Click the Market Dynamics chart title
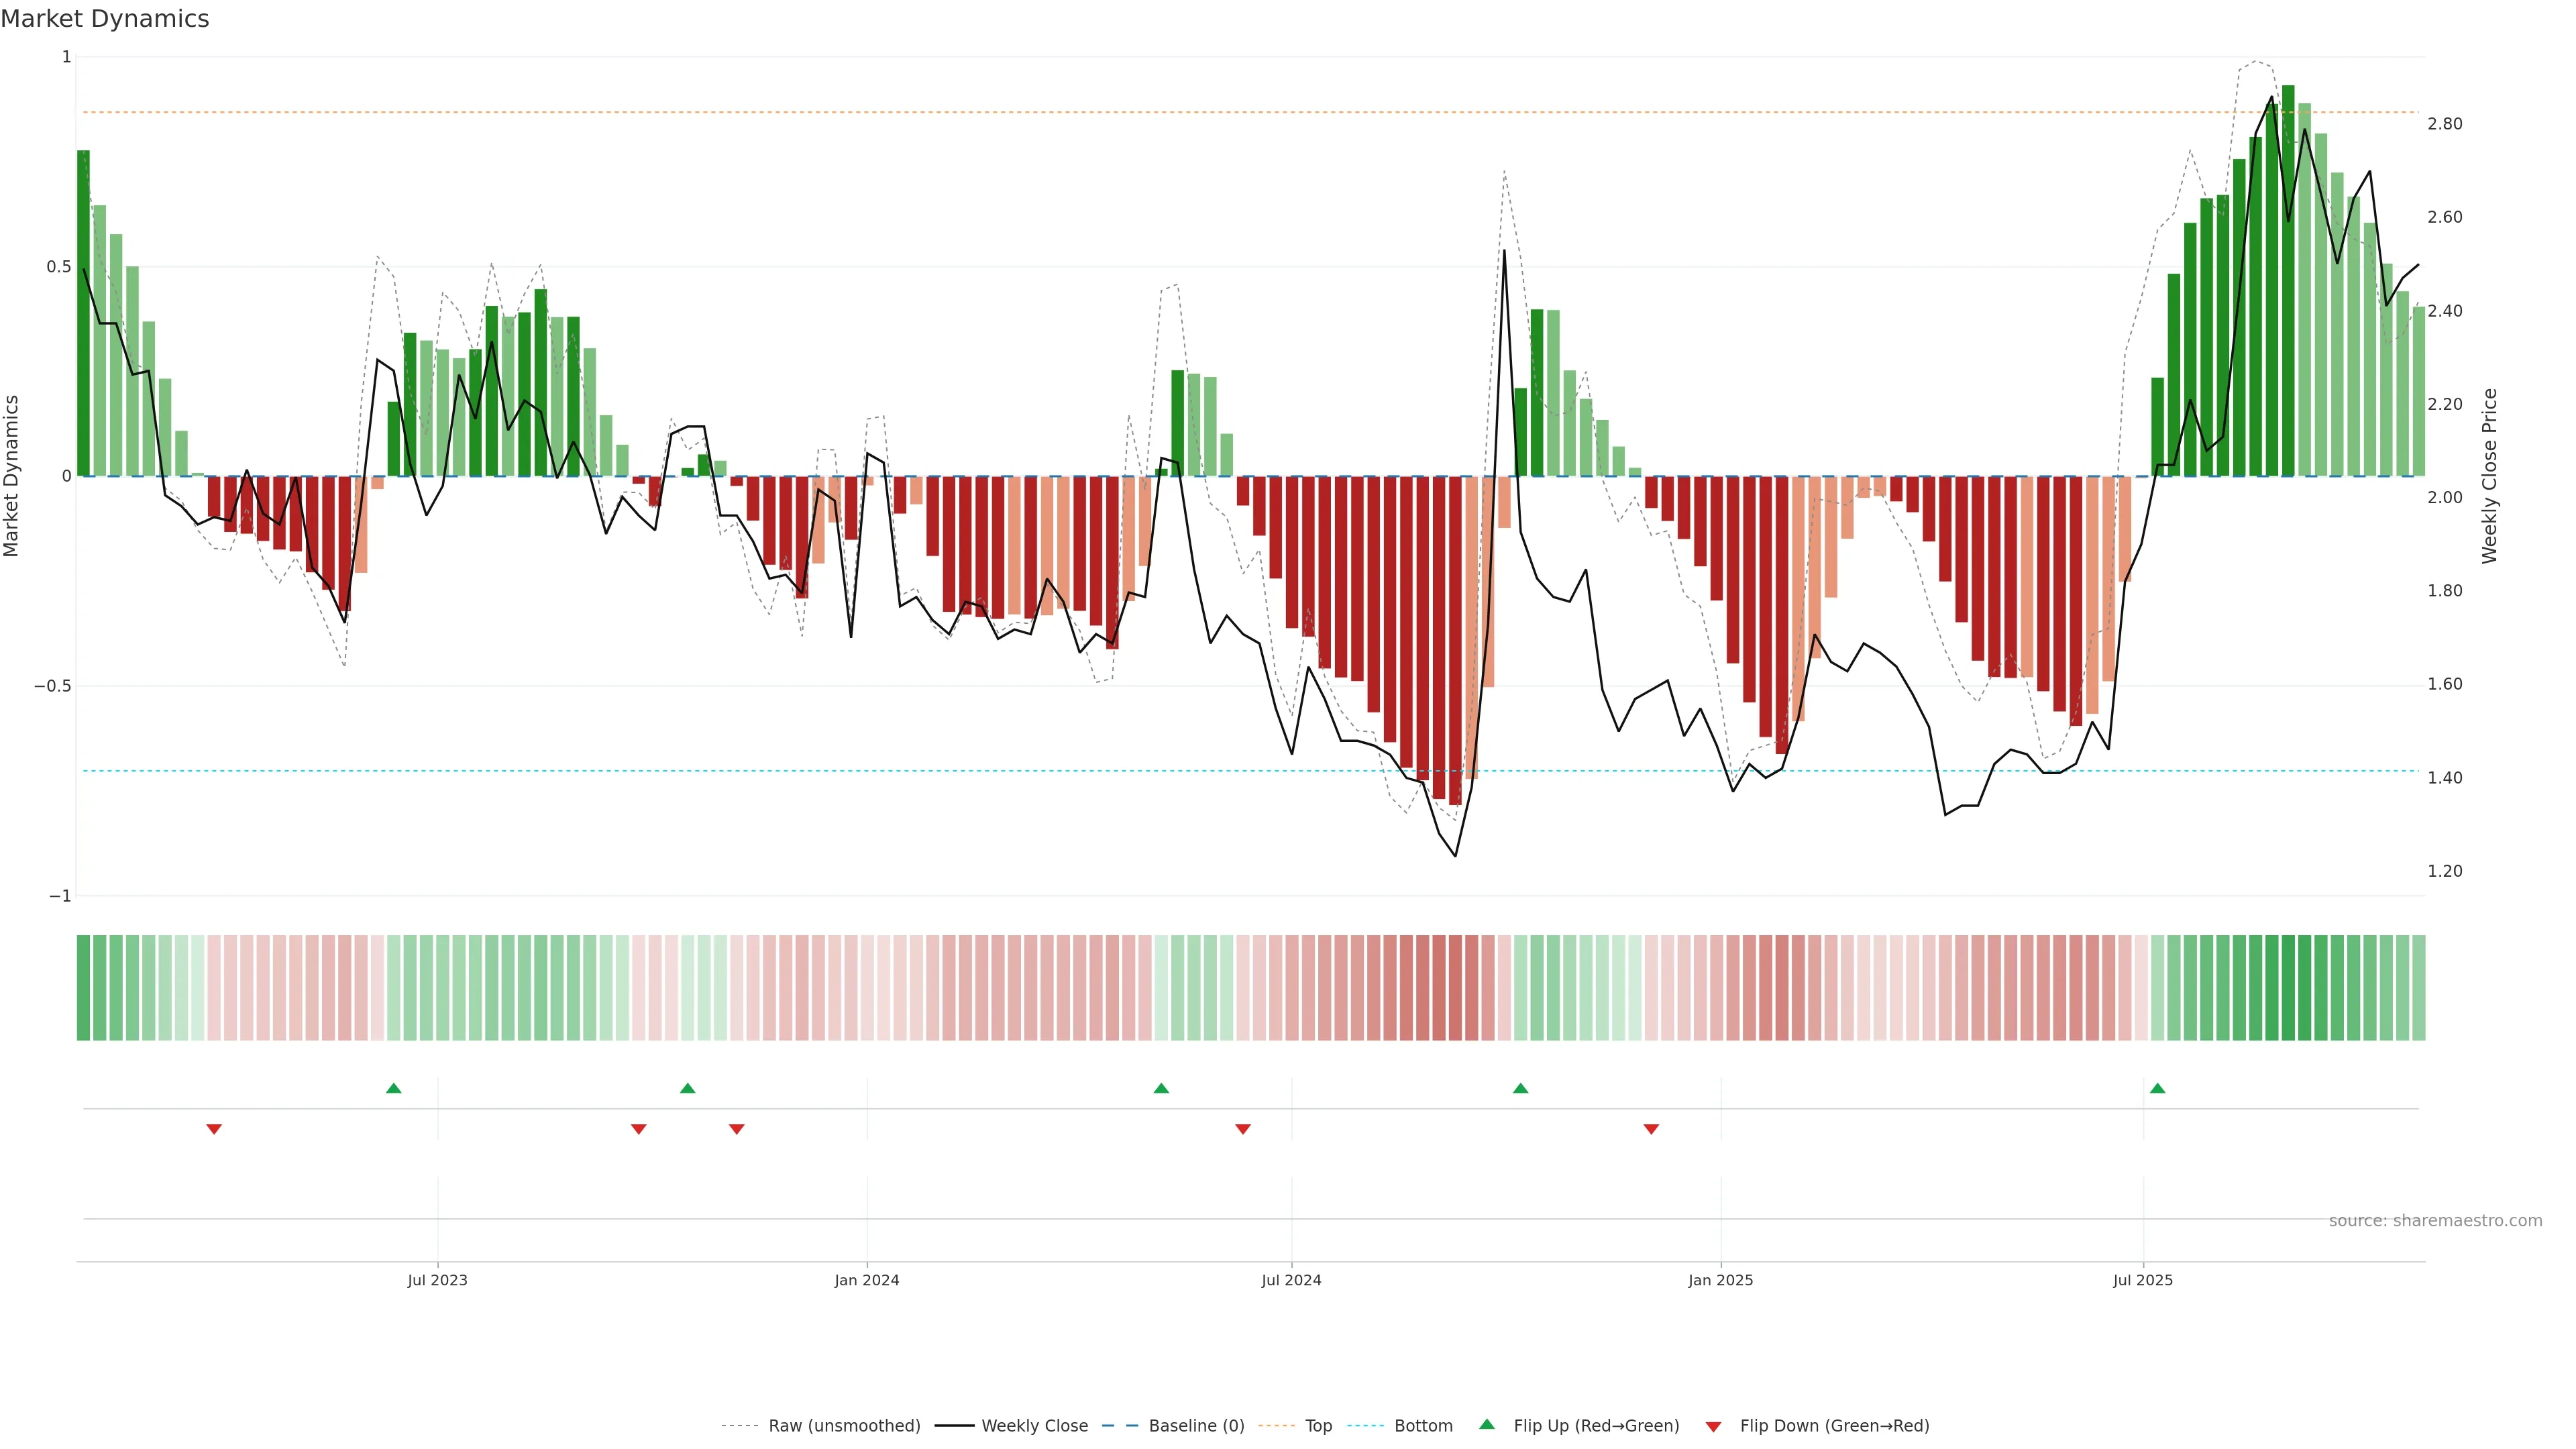2576x1449 pixels. (105, 19)
